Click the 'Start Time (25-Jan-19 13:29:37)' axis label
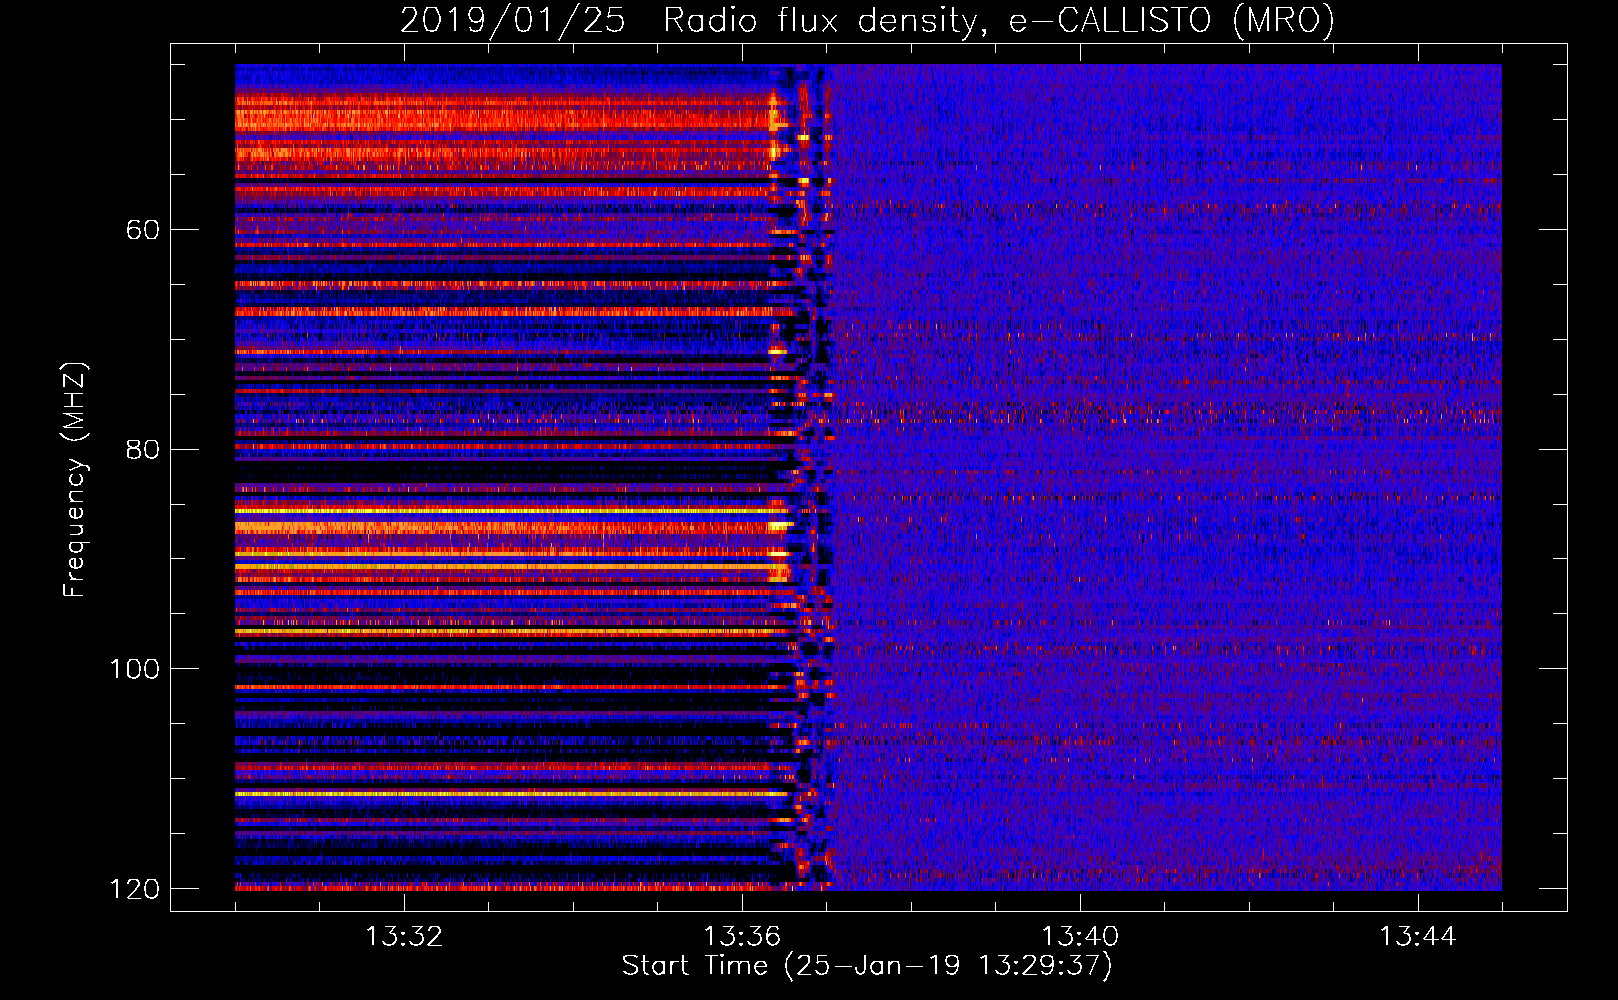 (867, 966)
